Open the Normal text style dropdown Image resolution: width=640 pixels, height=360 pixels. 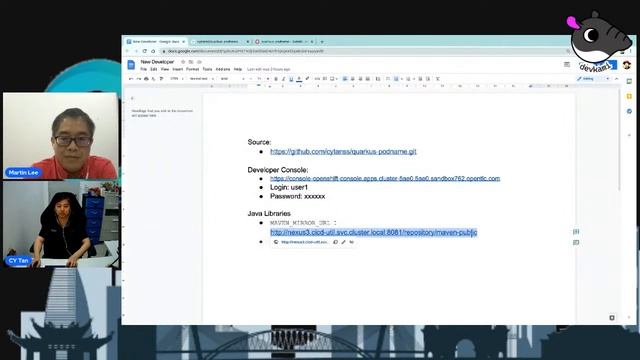tap(201, 78)
